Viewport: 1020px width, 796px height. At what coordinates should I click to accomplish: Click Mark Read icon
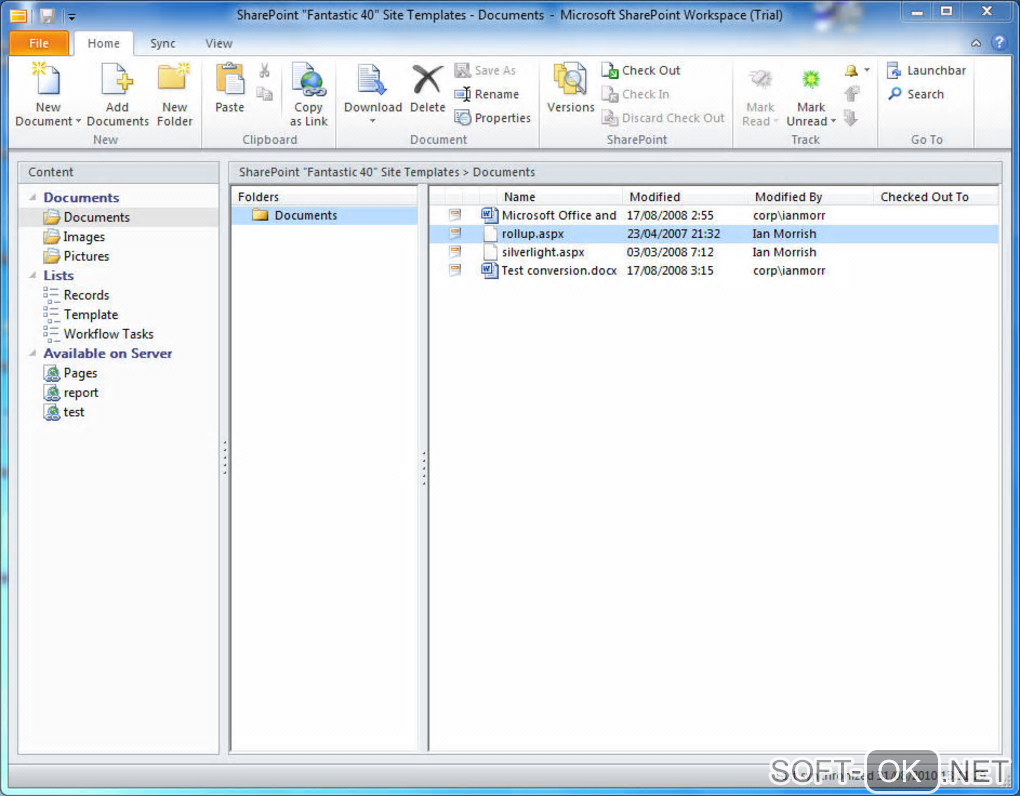760,81
